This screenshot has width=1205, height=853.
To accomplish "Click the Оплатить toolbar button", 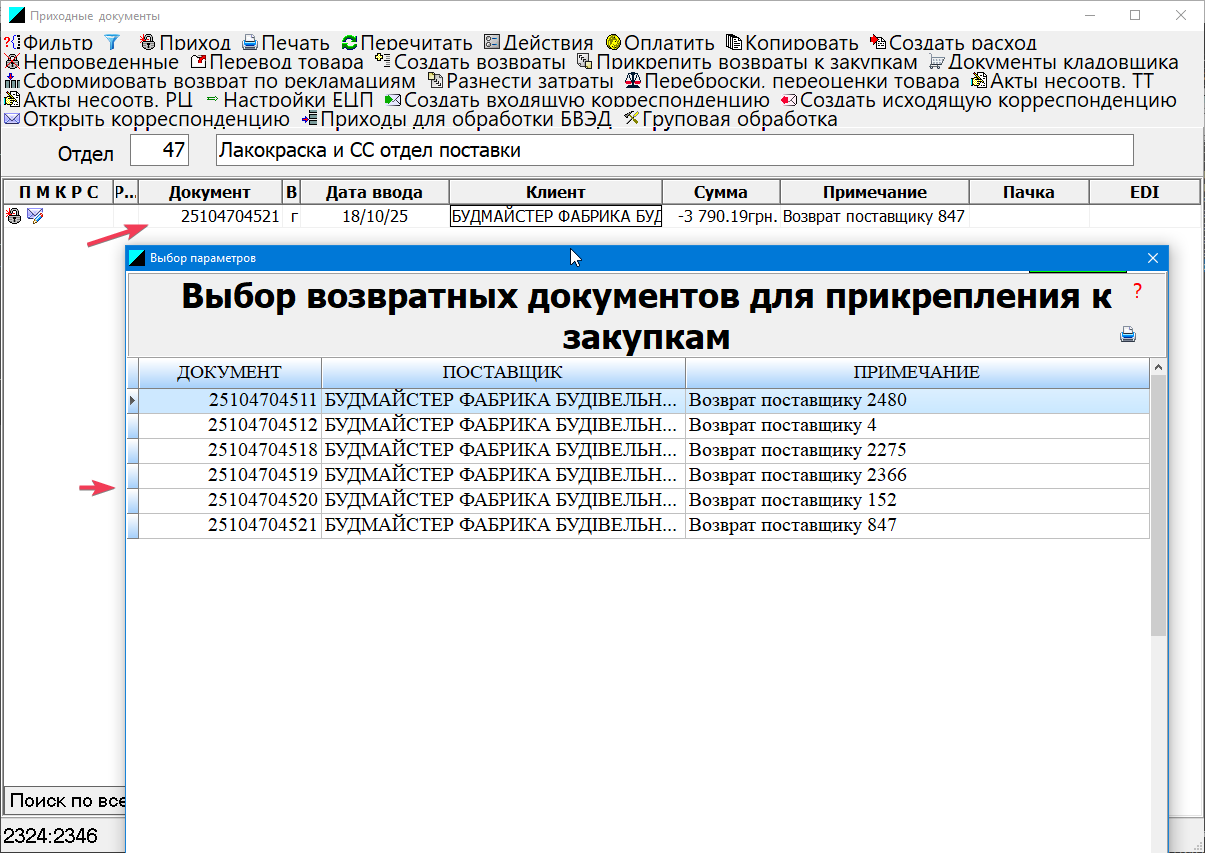I will click(x=660, y=43).
